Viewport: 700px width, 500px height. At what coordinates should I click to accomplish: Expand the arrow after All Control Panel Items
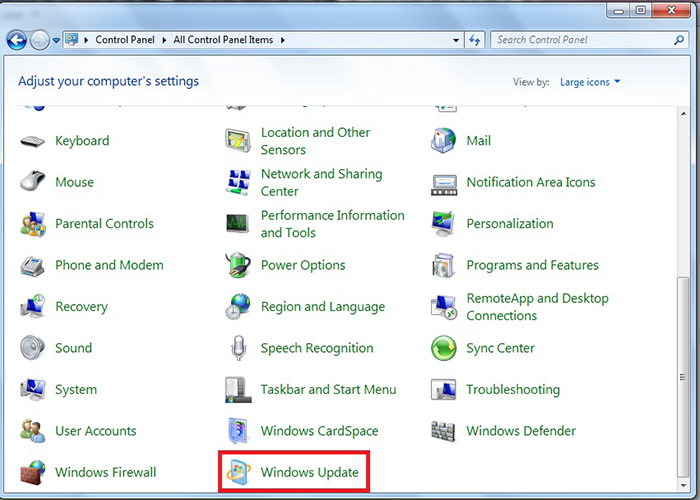coord(284,40)
